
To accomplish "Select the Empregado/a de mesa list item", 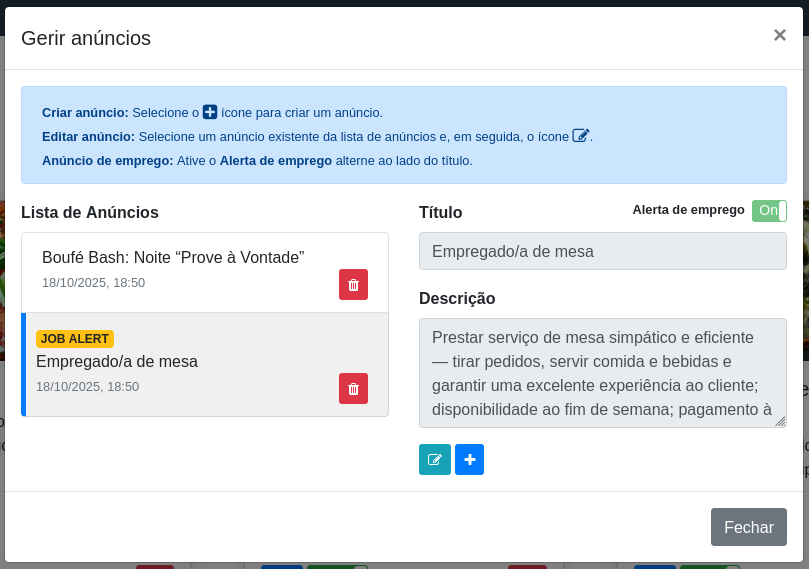I will point(205,364).
